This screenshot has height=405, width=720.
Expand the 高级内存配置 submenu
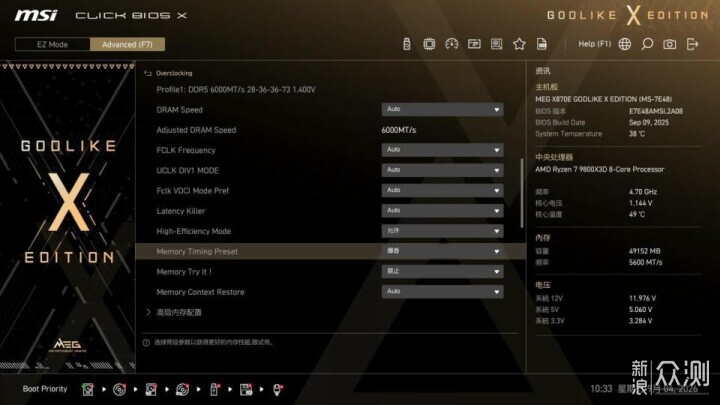tap(179, 312)
